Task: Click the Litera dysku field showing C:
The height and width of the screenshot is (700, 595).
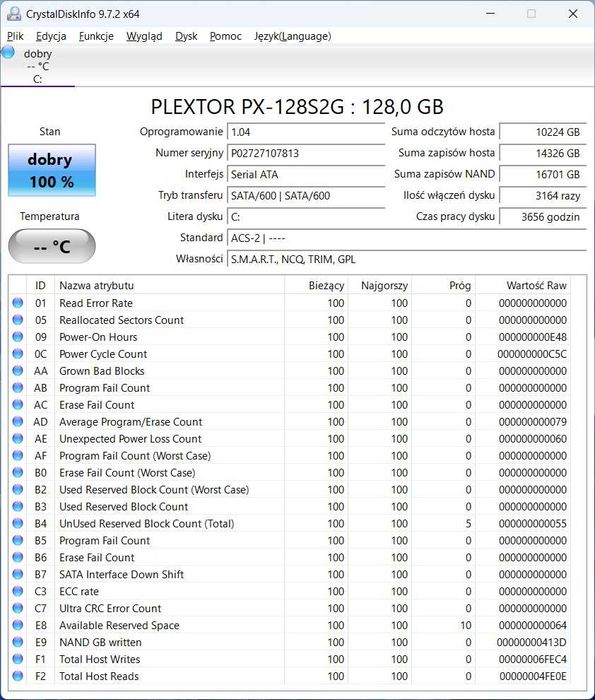Action: coord(306,217)
